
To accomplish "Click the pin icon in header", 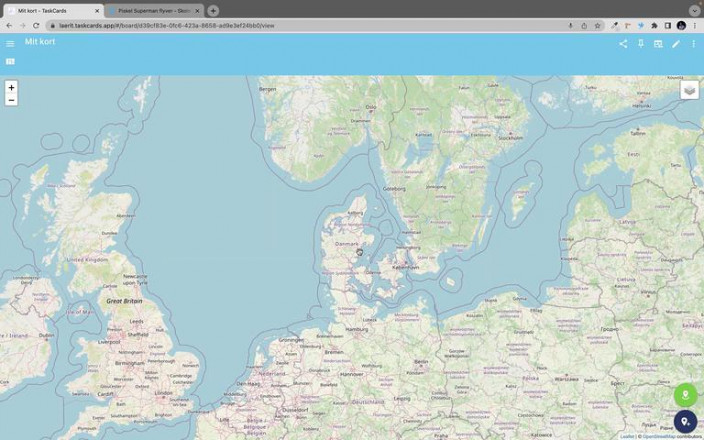I will 641,43.
